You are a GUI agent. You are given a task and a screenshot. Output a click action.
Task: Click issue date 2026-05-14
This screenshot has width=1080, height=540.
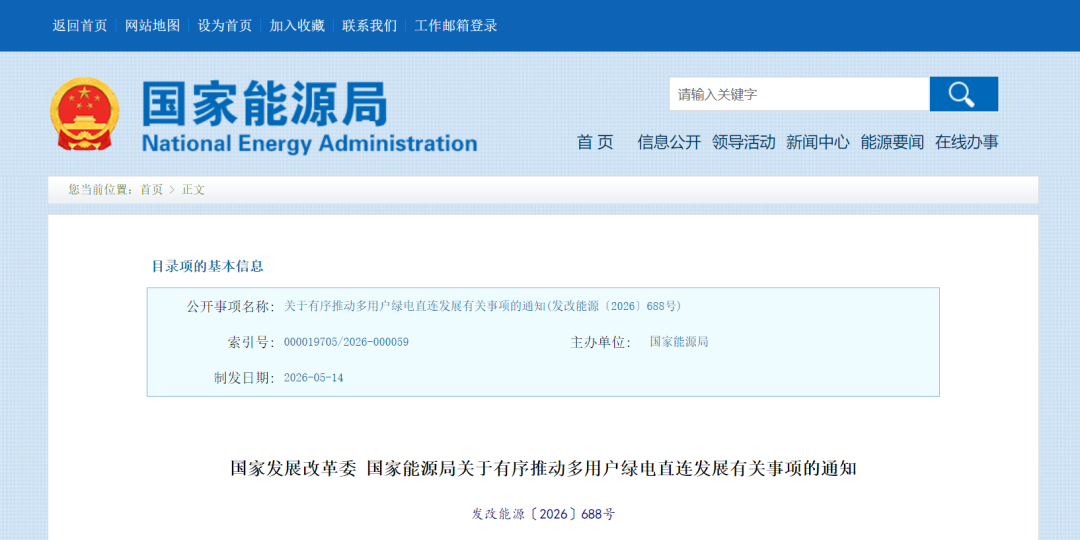tap(313, 377)
